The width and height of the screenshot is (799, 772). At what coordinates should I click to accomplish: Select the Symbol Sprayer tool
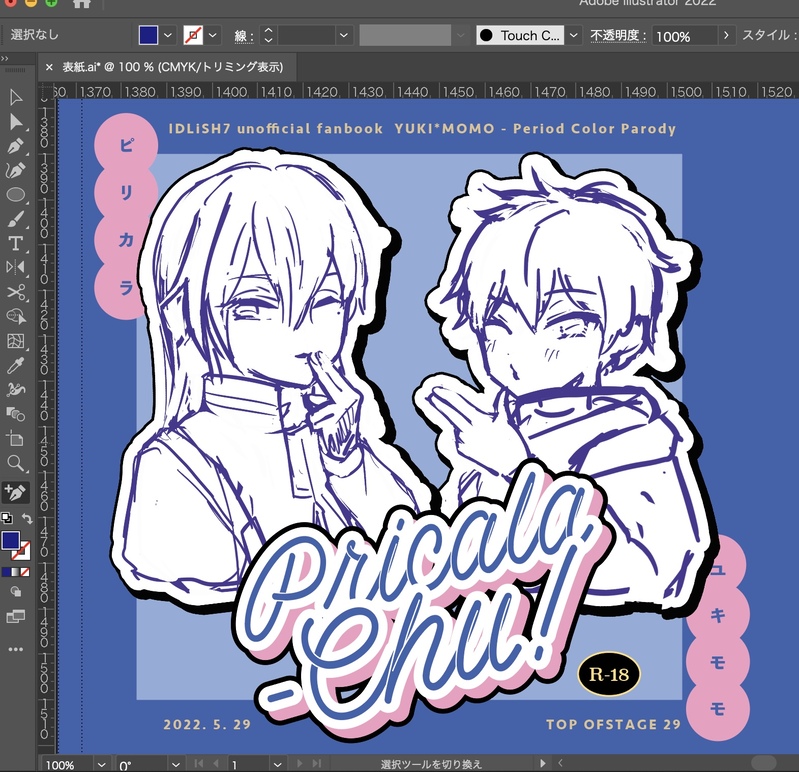coord(16,390)
